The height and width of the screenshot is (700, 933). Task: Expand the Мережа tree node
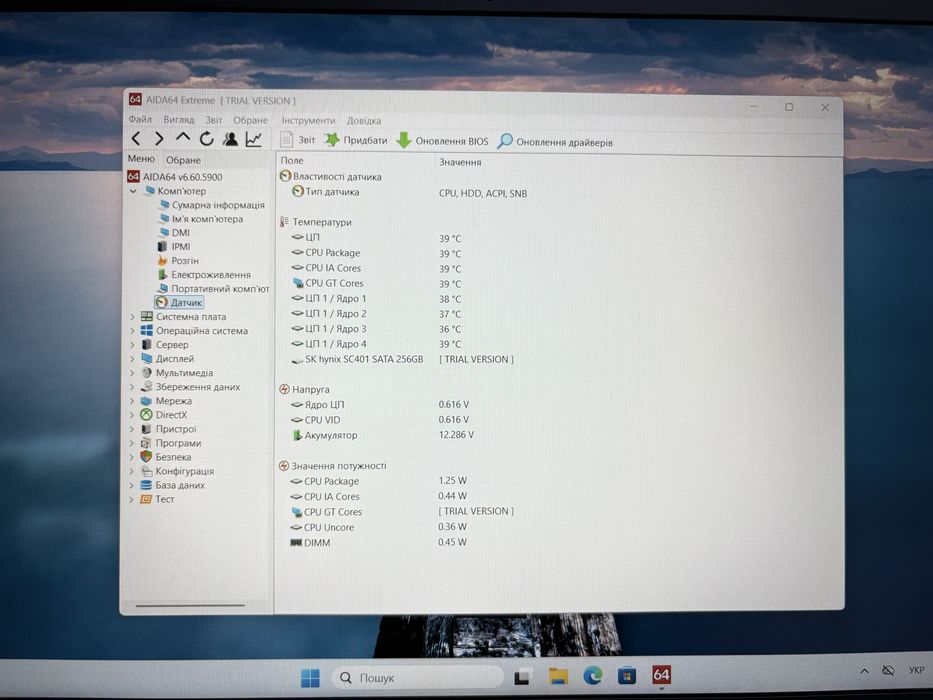tap(132, 401)
